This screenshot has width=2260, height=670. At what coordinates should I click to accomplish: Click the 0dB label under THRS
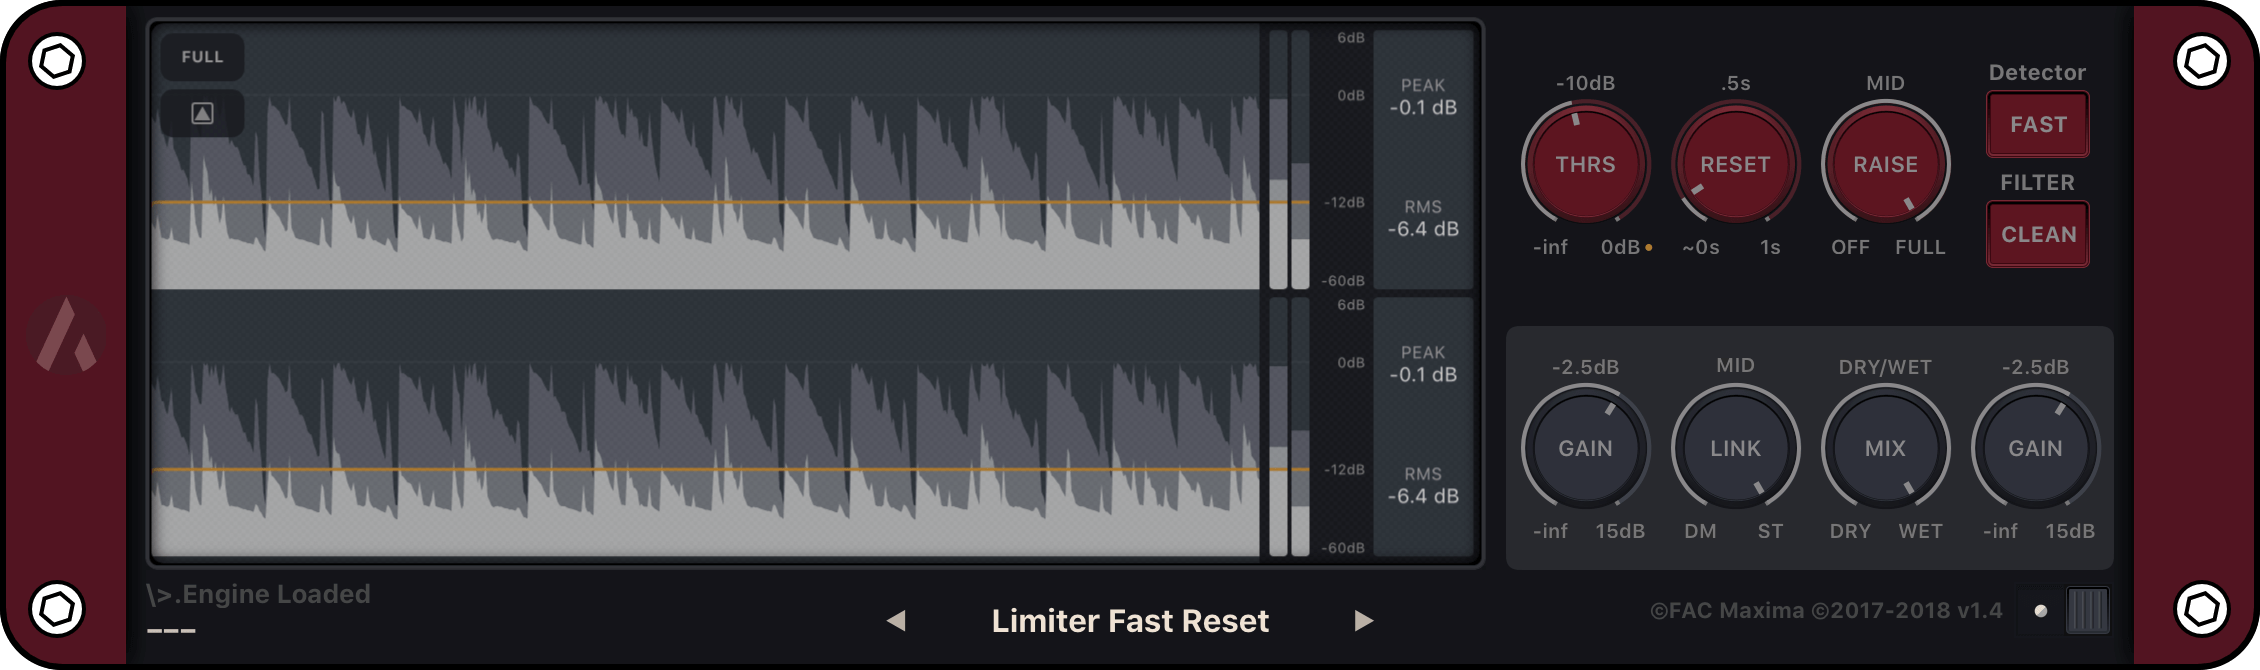pos(1620,247)
